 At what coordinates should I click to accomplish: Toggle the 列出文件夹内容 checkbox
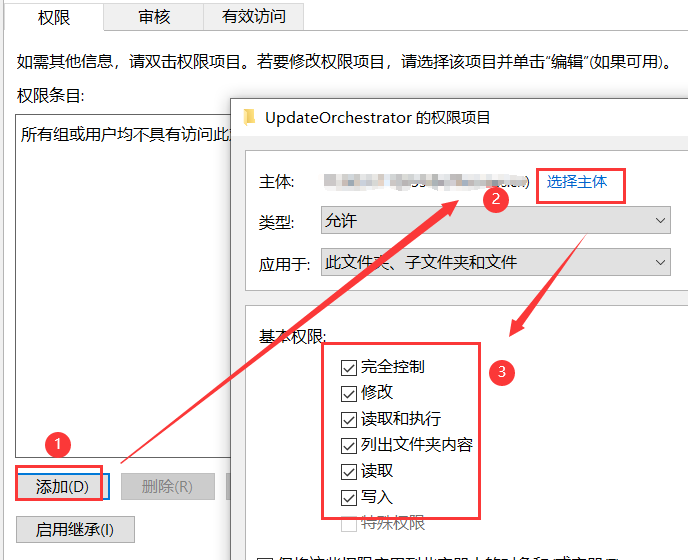(x=349, y=446)
